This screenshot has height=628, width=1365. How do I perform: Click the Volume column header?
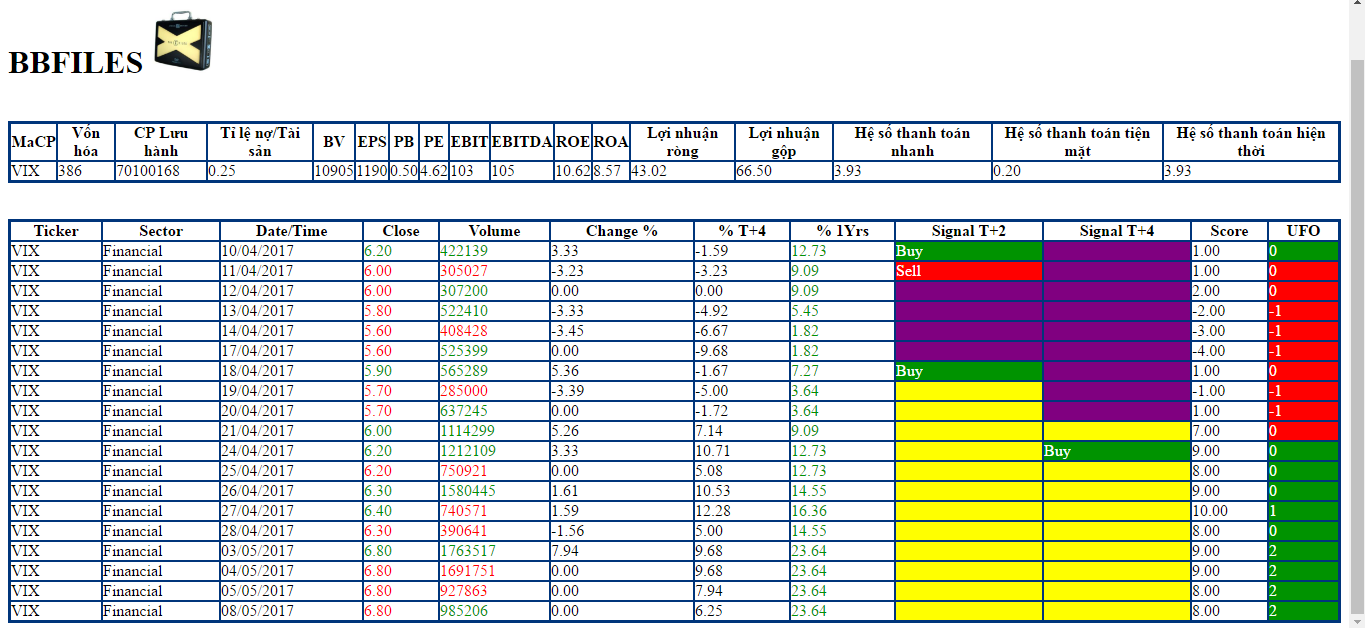click(x=494, y=231)
